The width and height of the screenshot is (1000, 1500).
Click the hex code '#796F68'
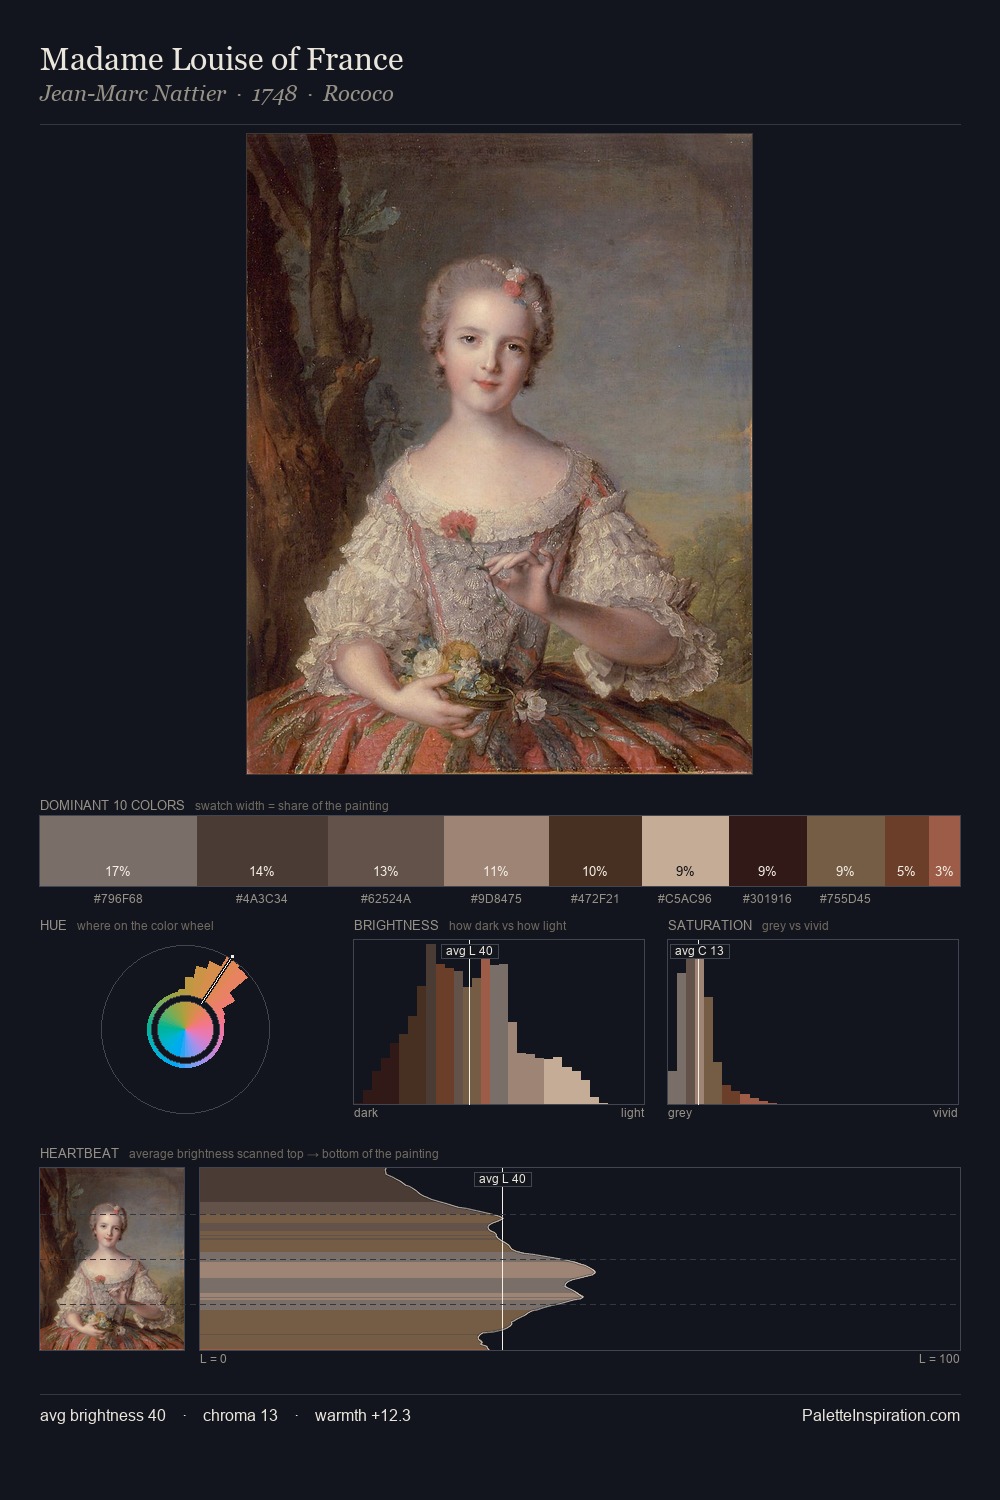point(118,898)
